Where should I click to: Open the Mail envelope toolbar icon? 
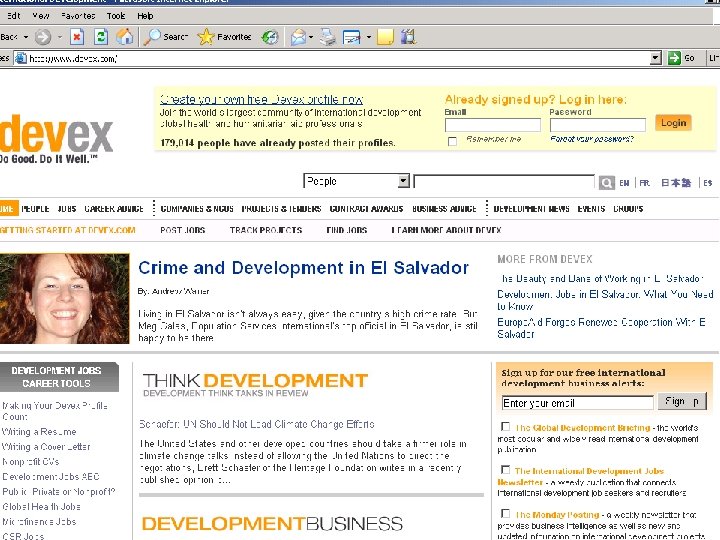pyautogui.click(x=298, y=37)
